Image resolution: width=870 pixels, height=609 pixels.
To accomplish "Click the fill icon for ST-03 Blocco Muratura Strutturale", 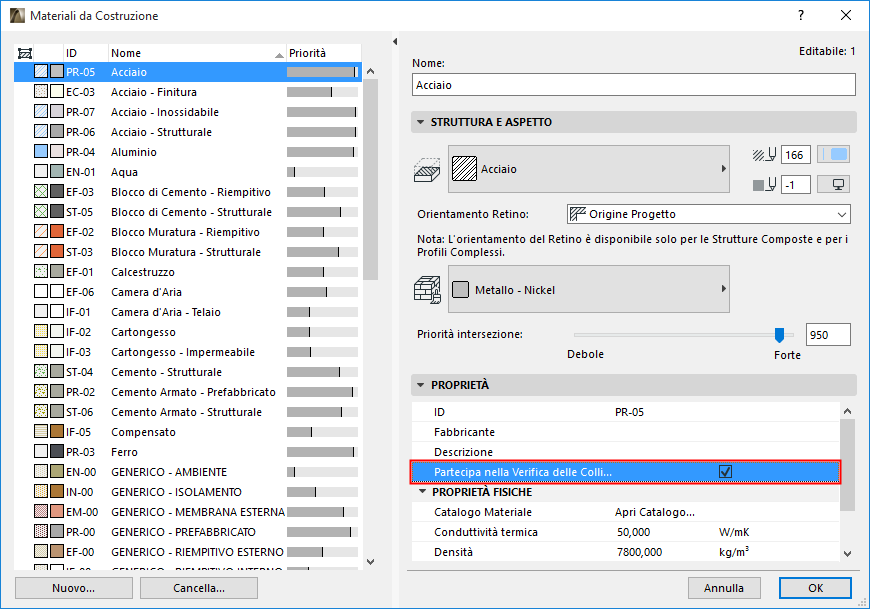I will click(41, 251).
